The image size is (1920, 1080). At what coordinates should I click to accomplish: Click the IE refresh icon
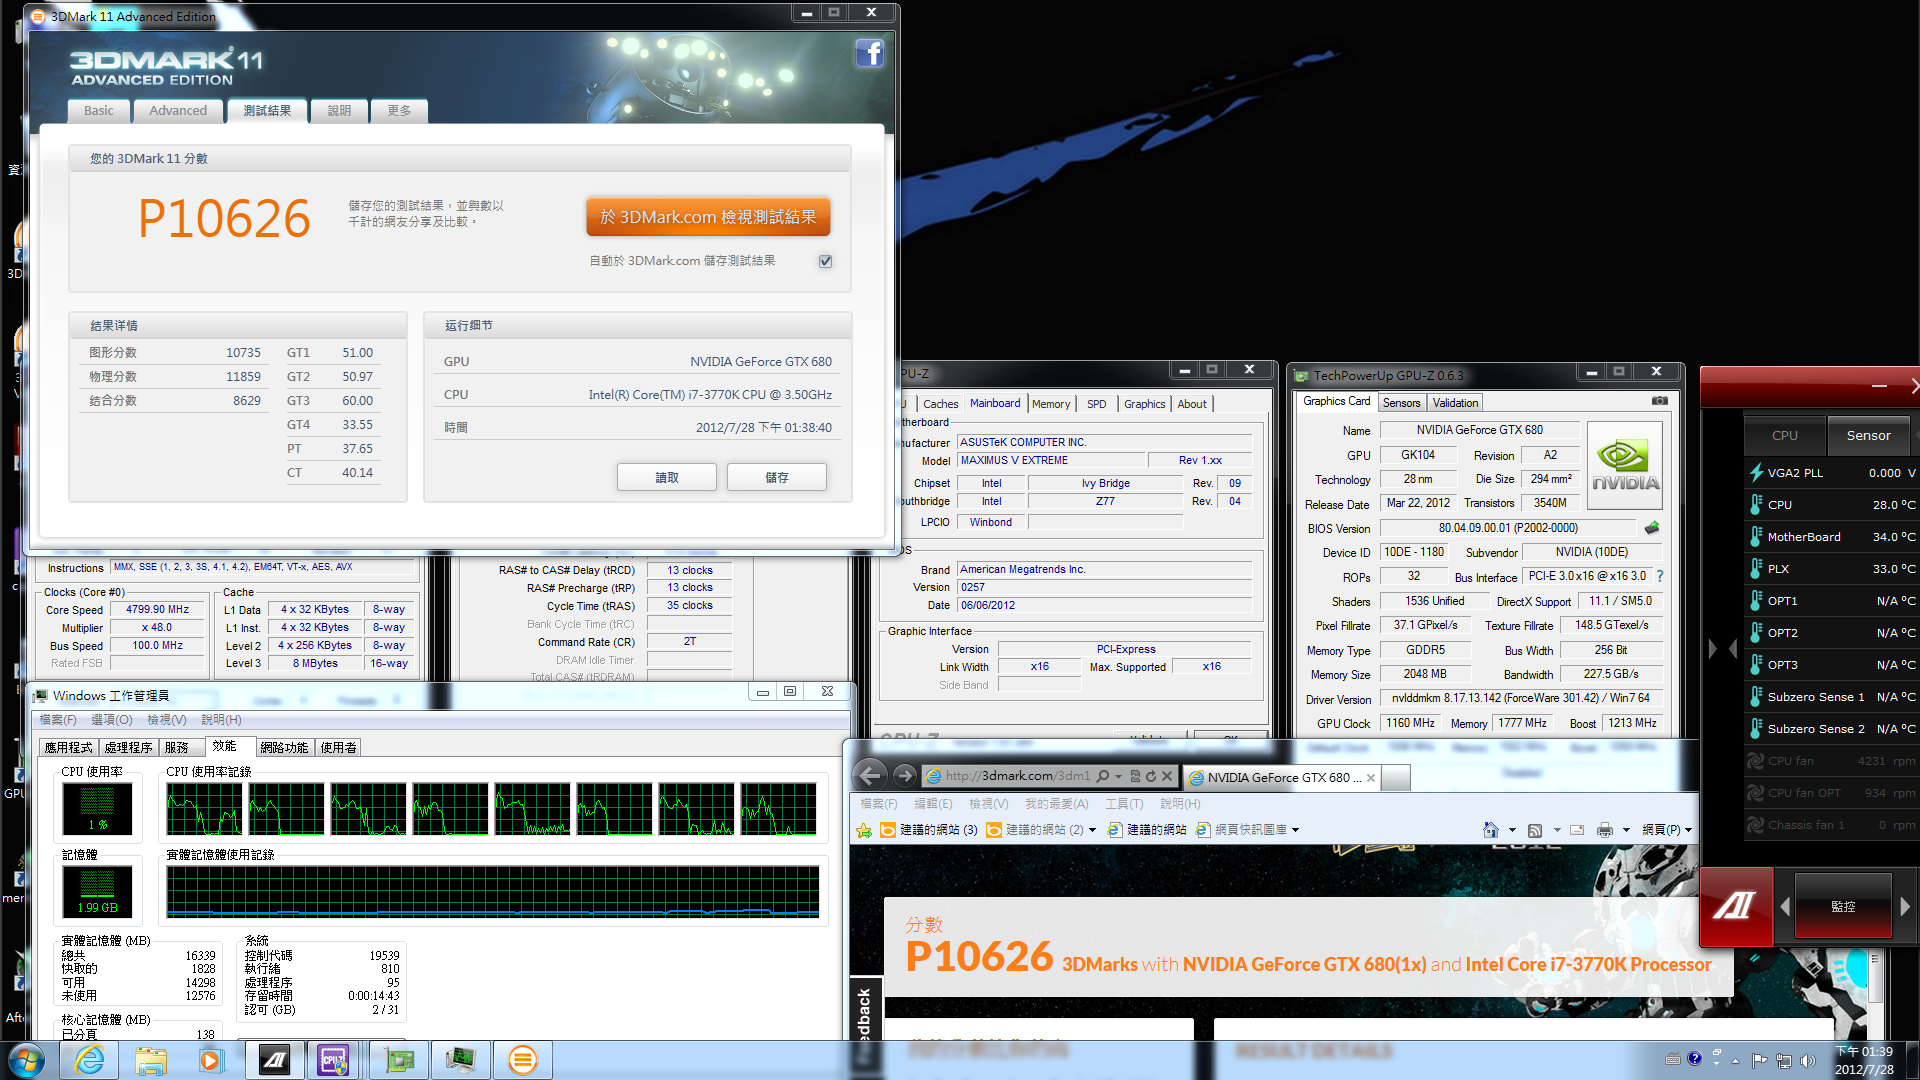click(1151, 776)
